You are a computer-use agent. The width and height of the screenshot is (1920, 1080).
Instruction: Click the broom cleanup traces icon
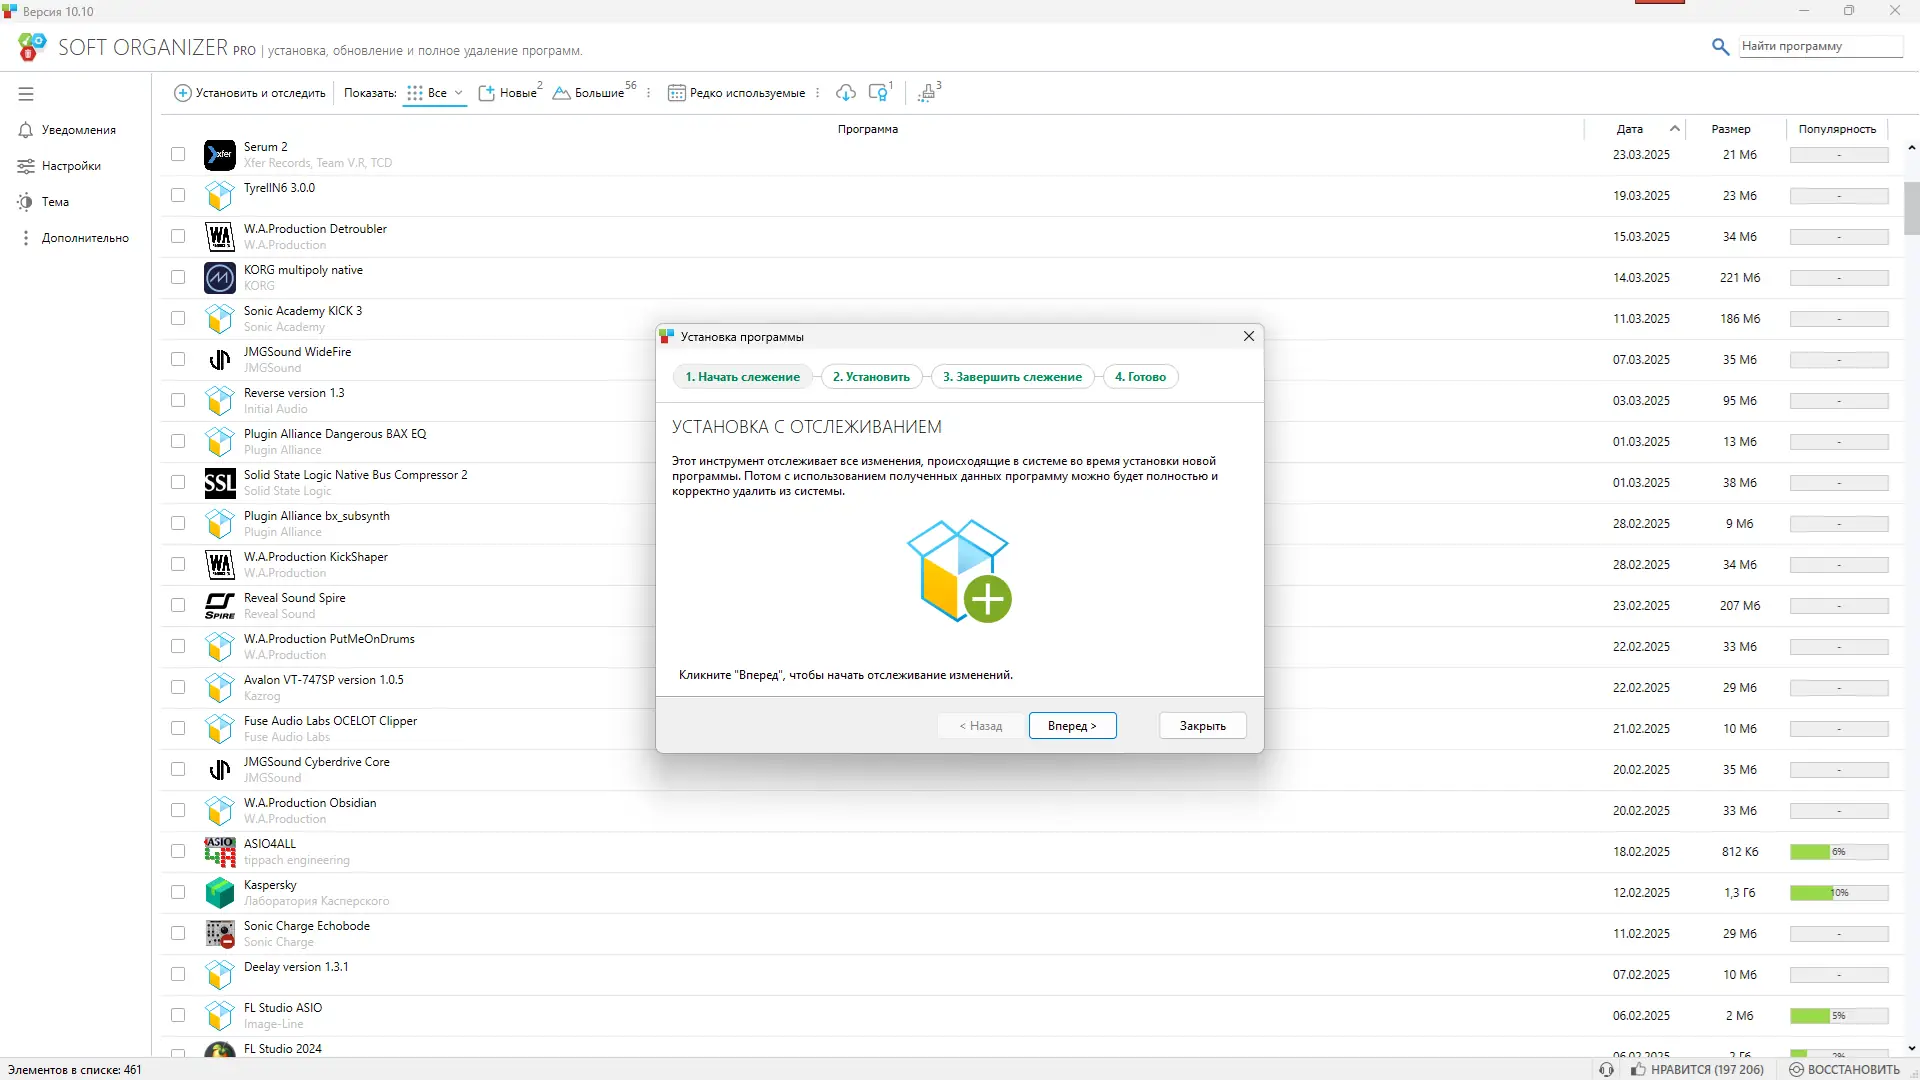pyautogui.click(x=927, y=93)
